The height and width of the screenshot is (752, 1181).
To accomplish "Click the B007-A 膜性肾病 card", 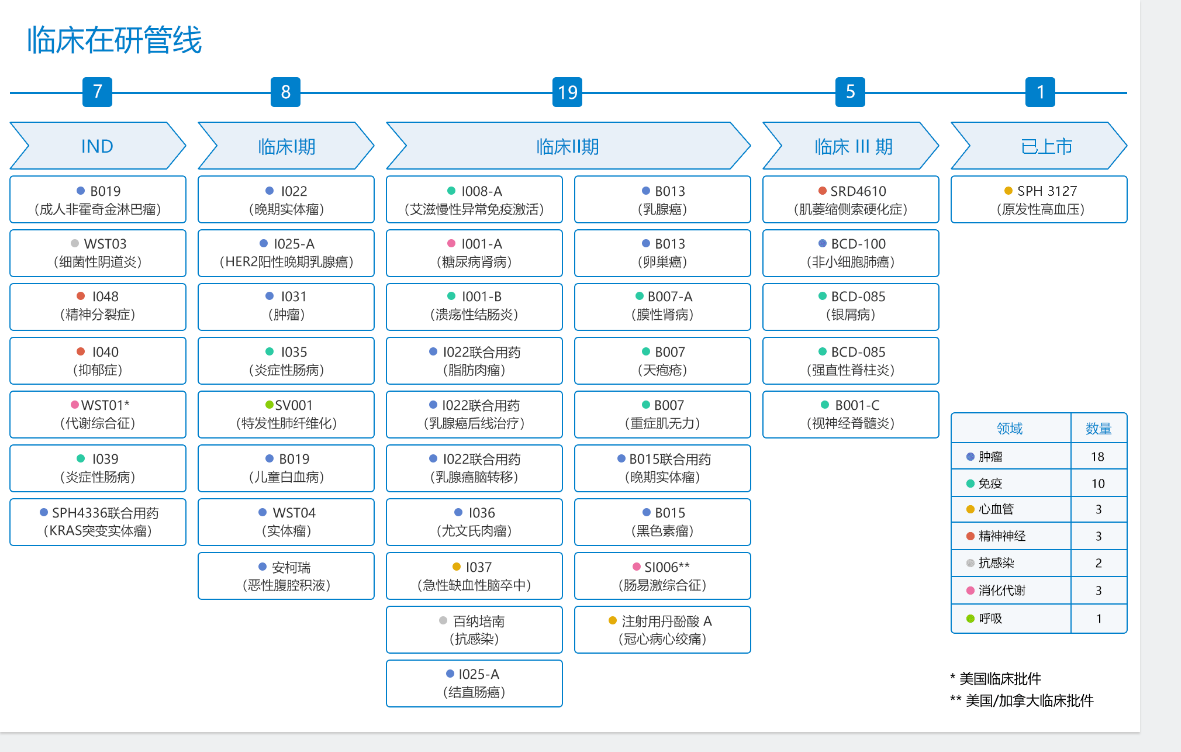I will tap(663, 307).
